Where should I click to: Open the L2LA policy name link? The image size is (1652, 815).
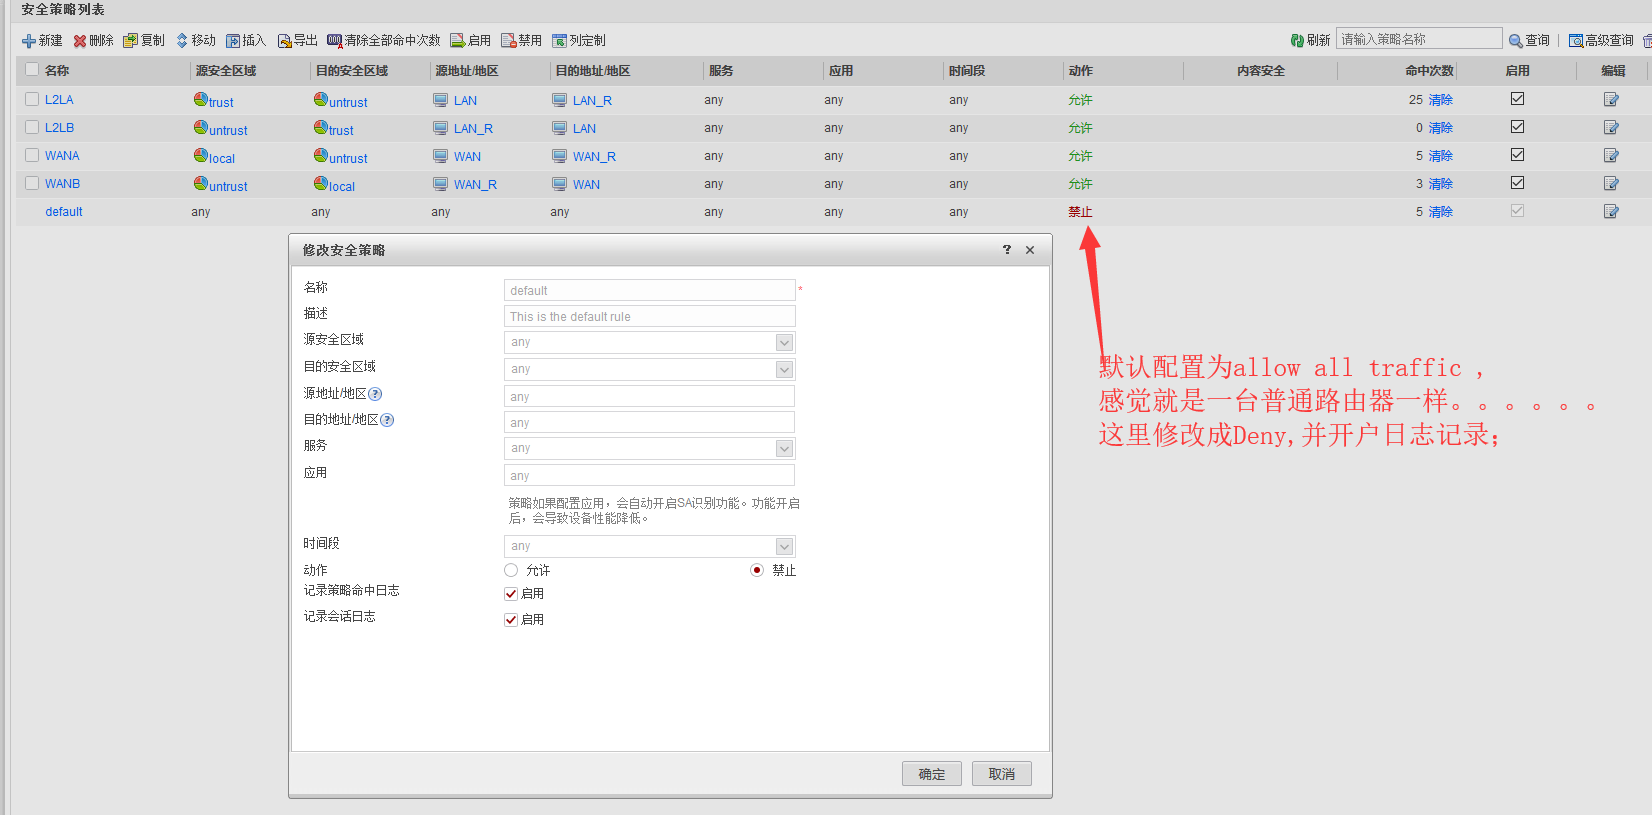tap(59, 100)
